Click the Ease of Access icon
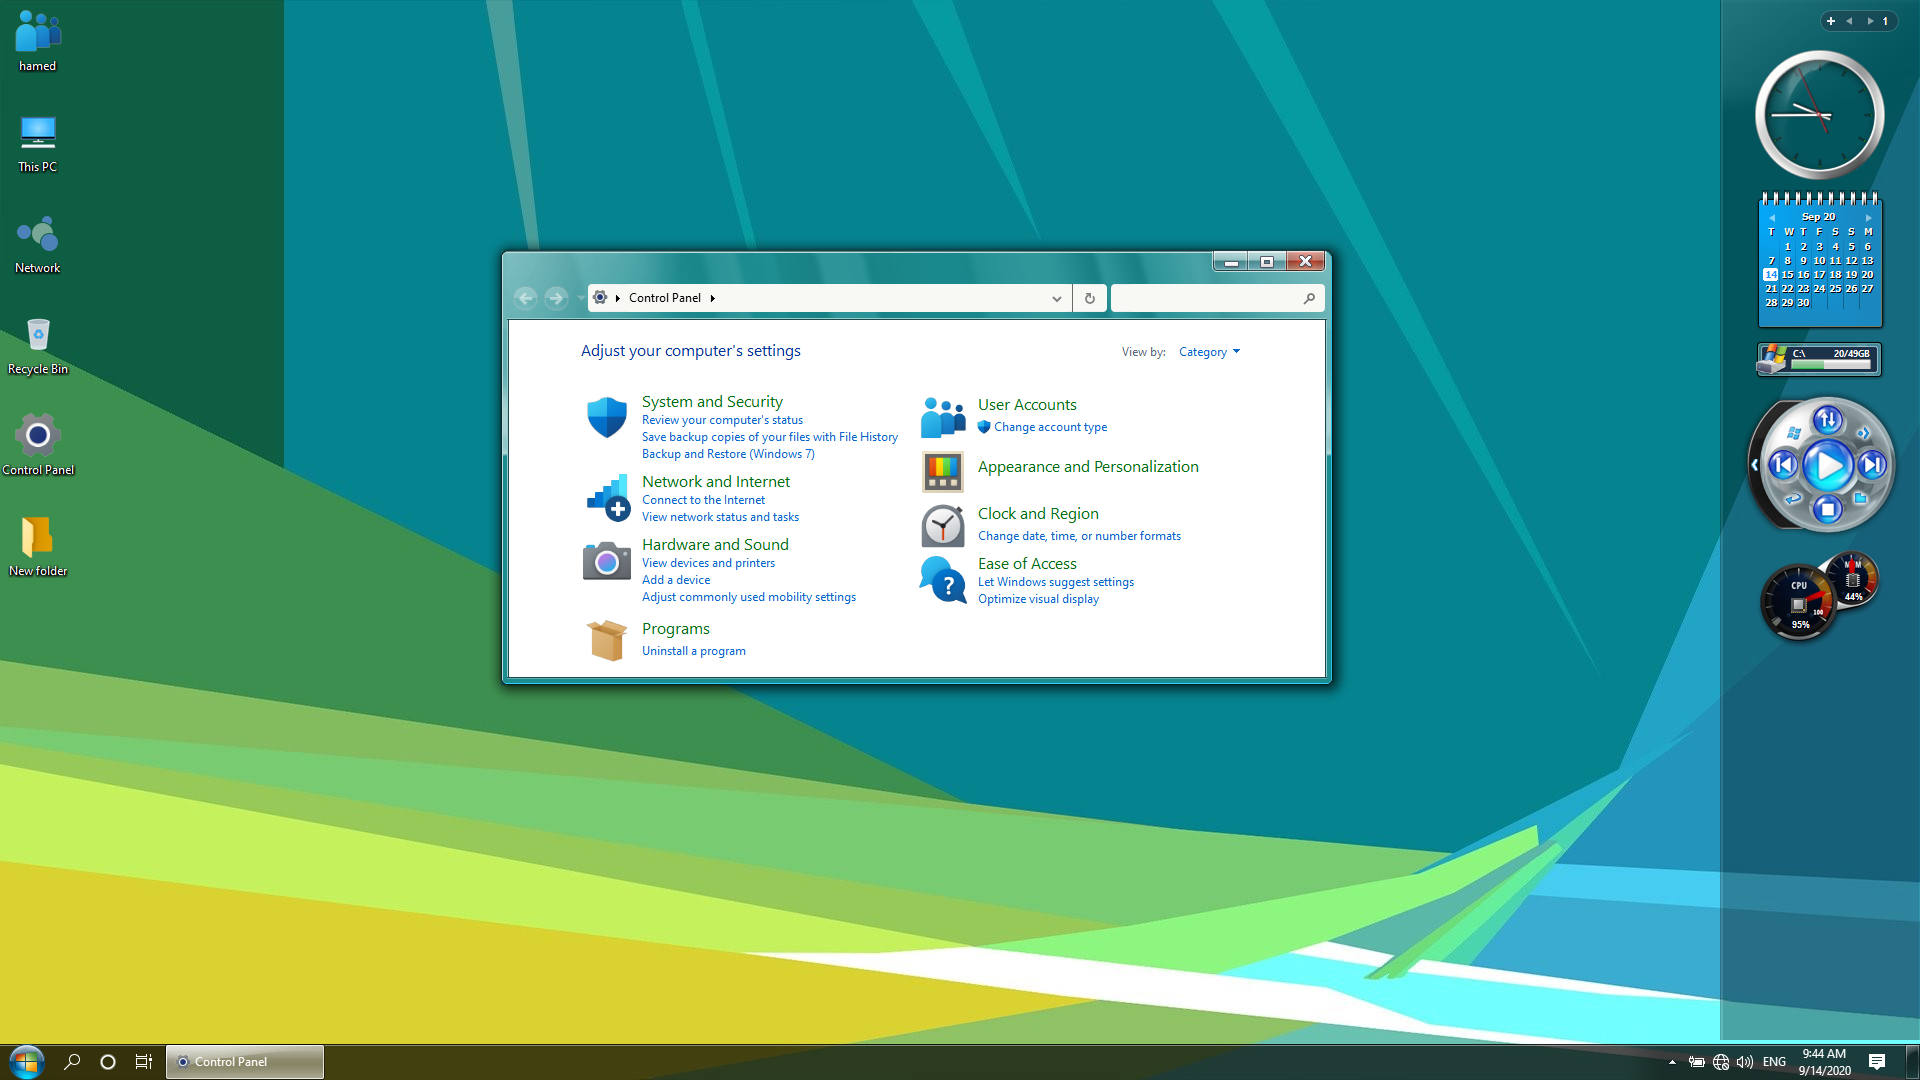 [x=942, y=580]
